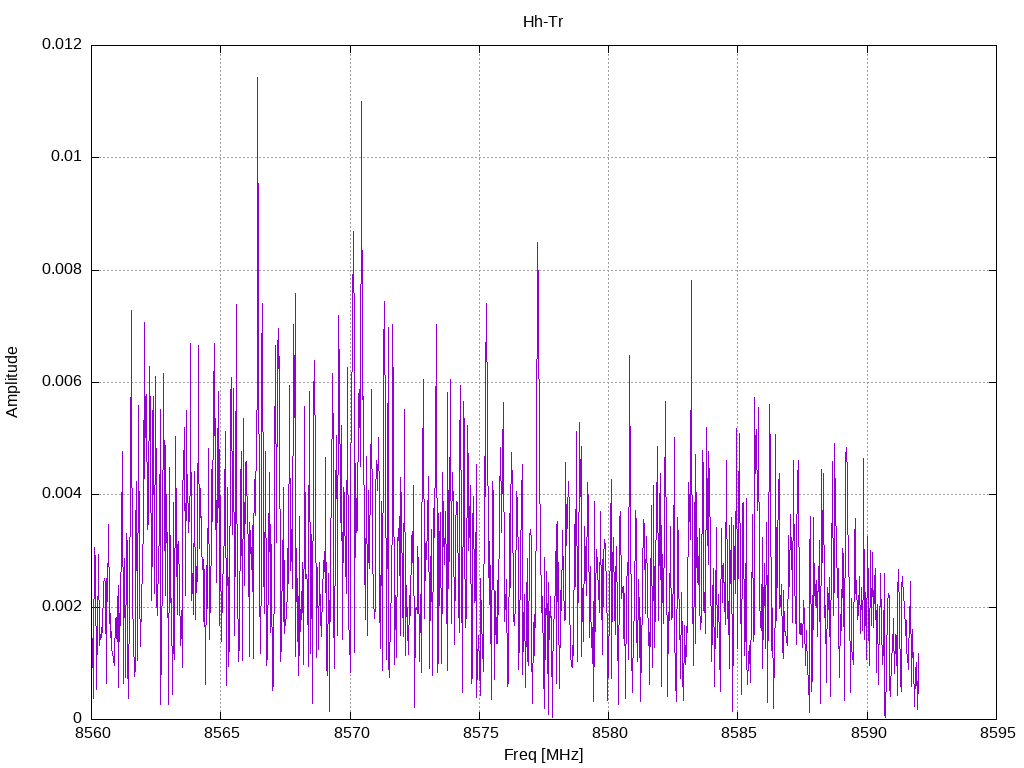The width and height of the screenshot is (1024, 768).
Task: Click the x-axis tick 8570
Action: pyautogui.click(x=351, y=733)
